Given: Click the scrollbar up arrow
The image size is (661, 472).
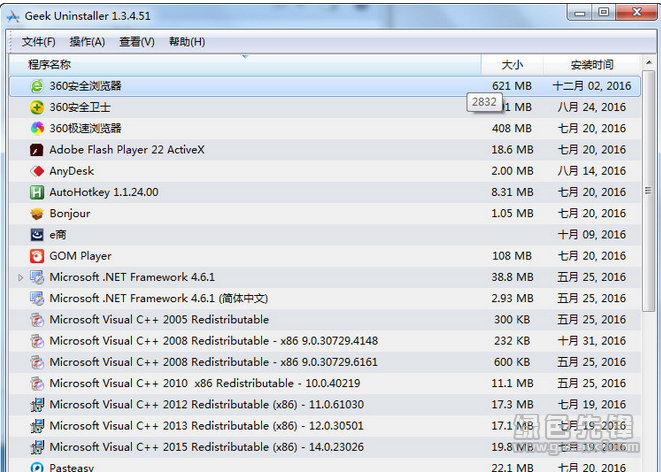Looking at the screenshot, I should 649,62.
